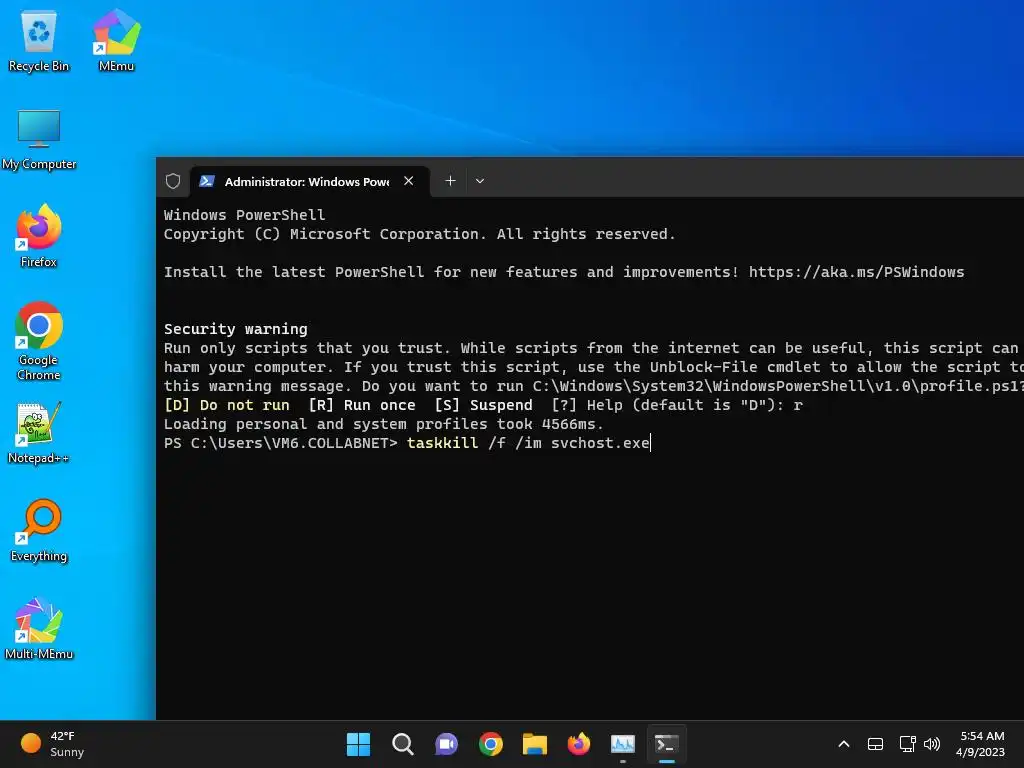Launch the Everything search desktop shortcut
Image resolution: width=1024 pixels, height=768 pixels.
tap(39, 530)
